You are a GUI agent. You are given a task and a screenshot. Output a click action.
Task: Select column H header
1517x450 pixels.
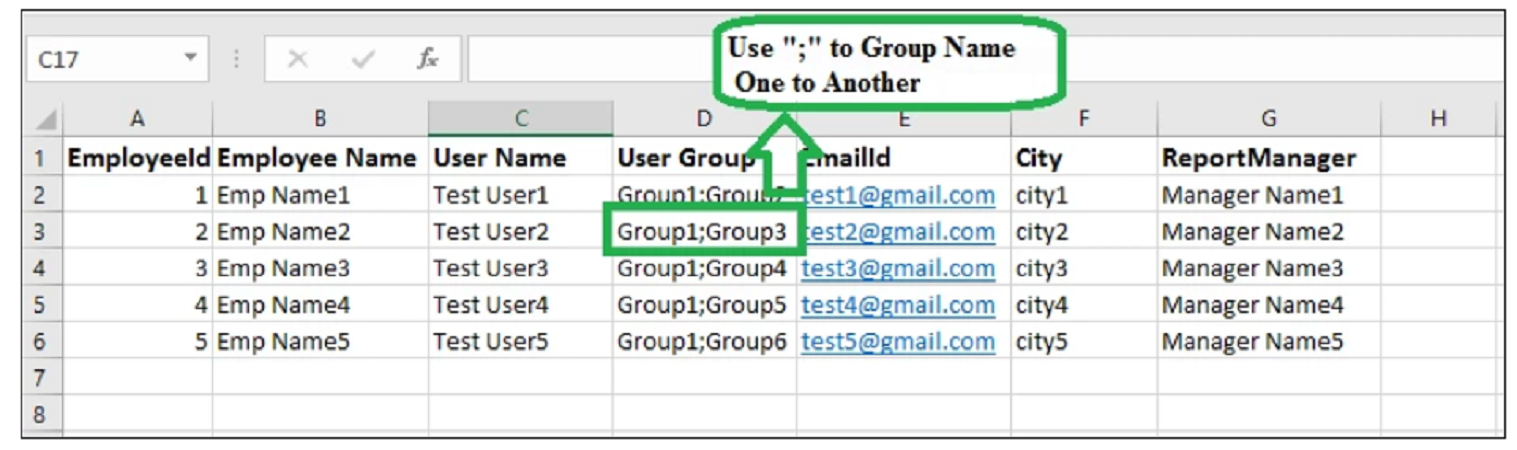[1439, 120]
